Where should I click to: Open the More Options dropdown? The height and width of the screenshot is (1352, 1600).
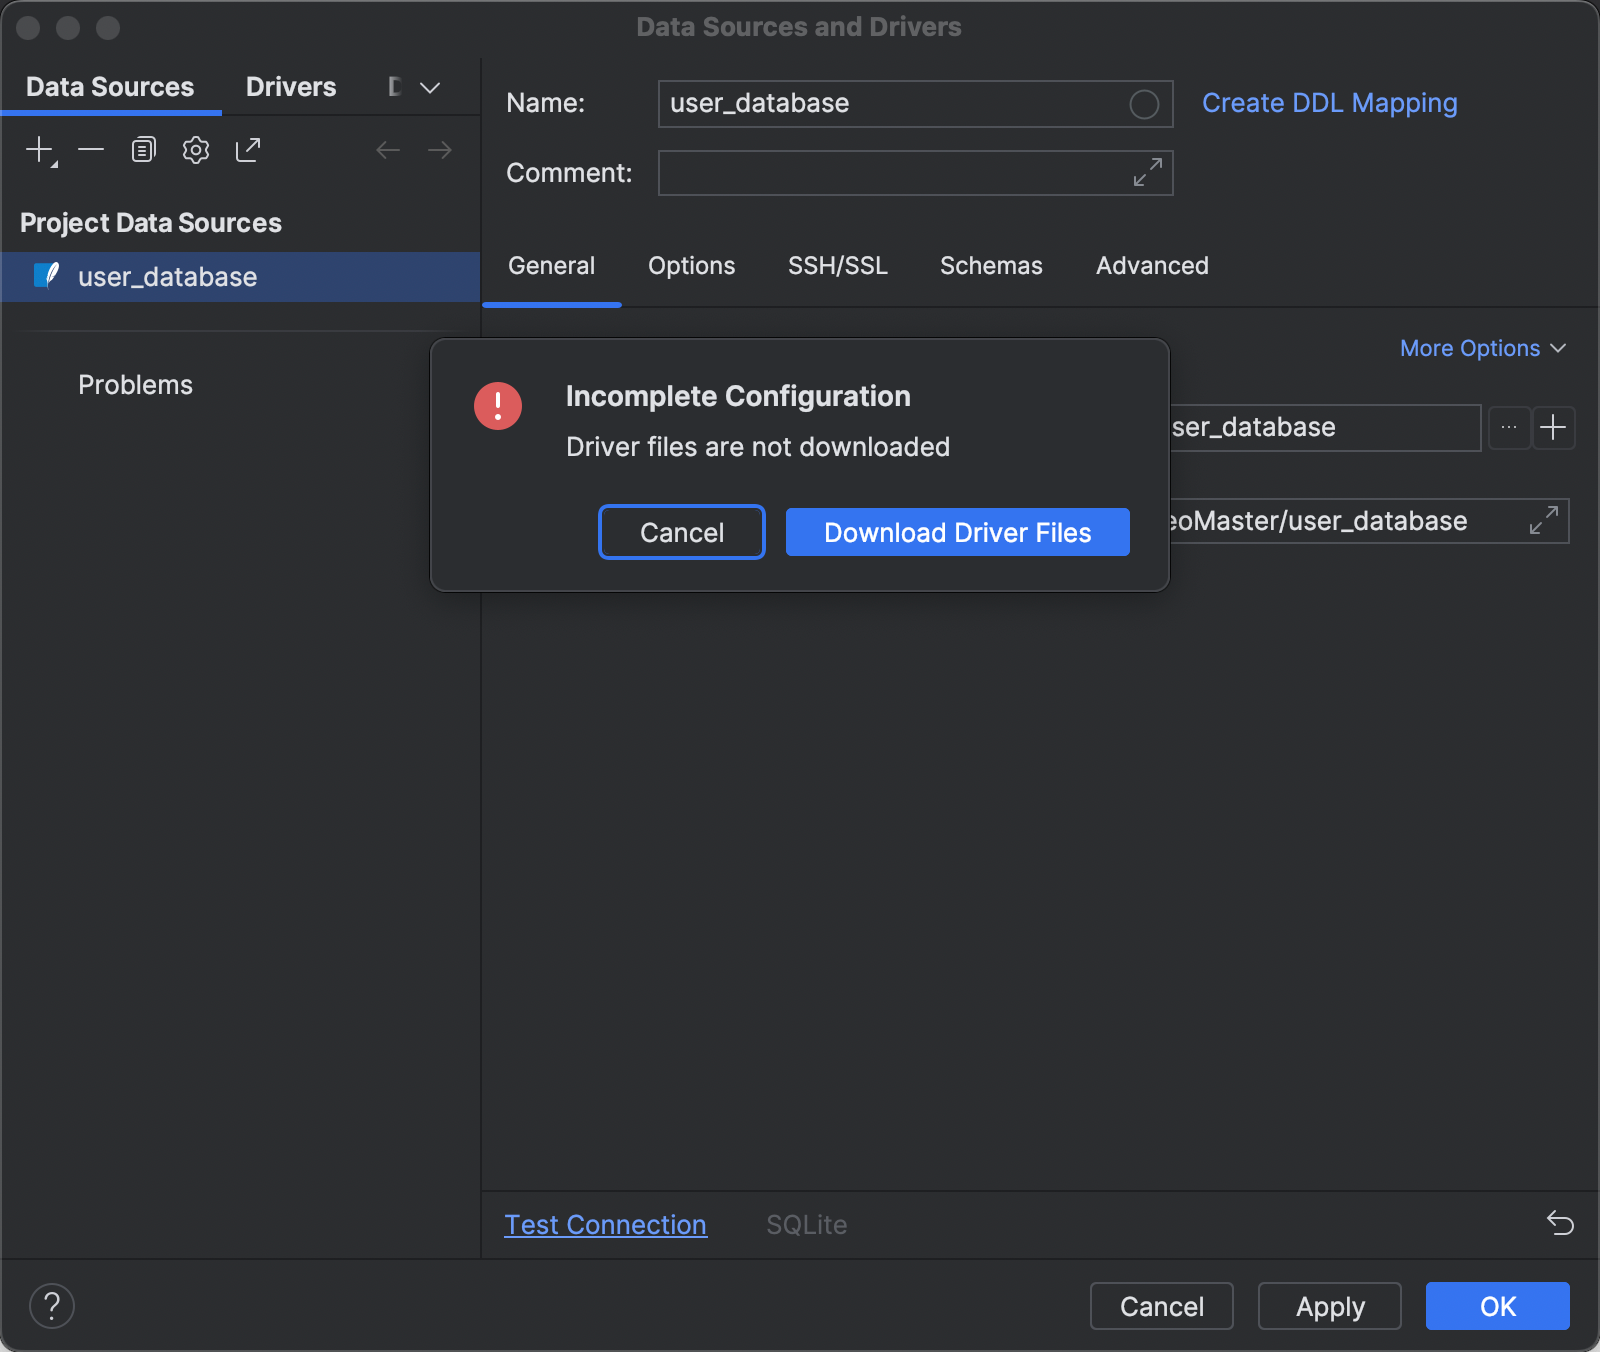tap(1482, 348)
